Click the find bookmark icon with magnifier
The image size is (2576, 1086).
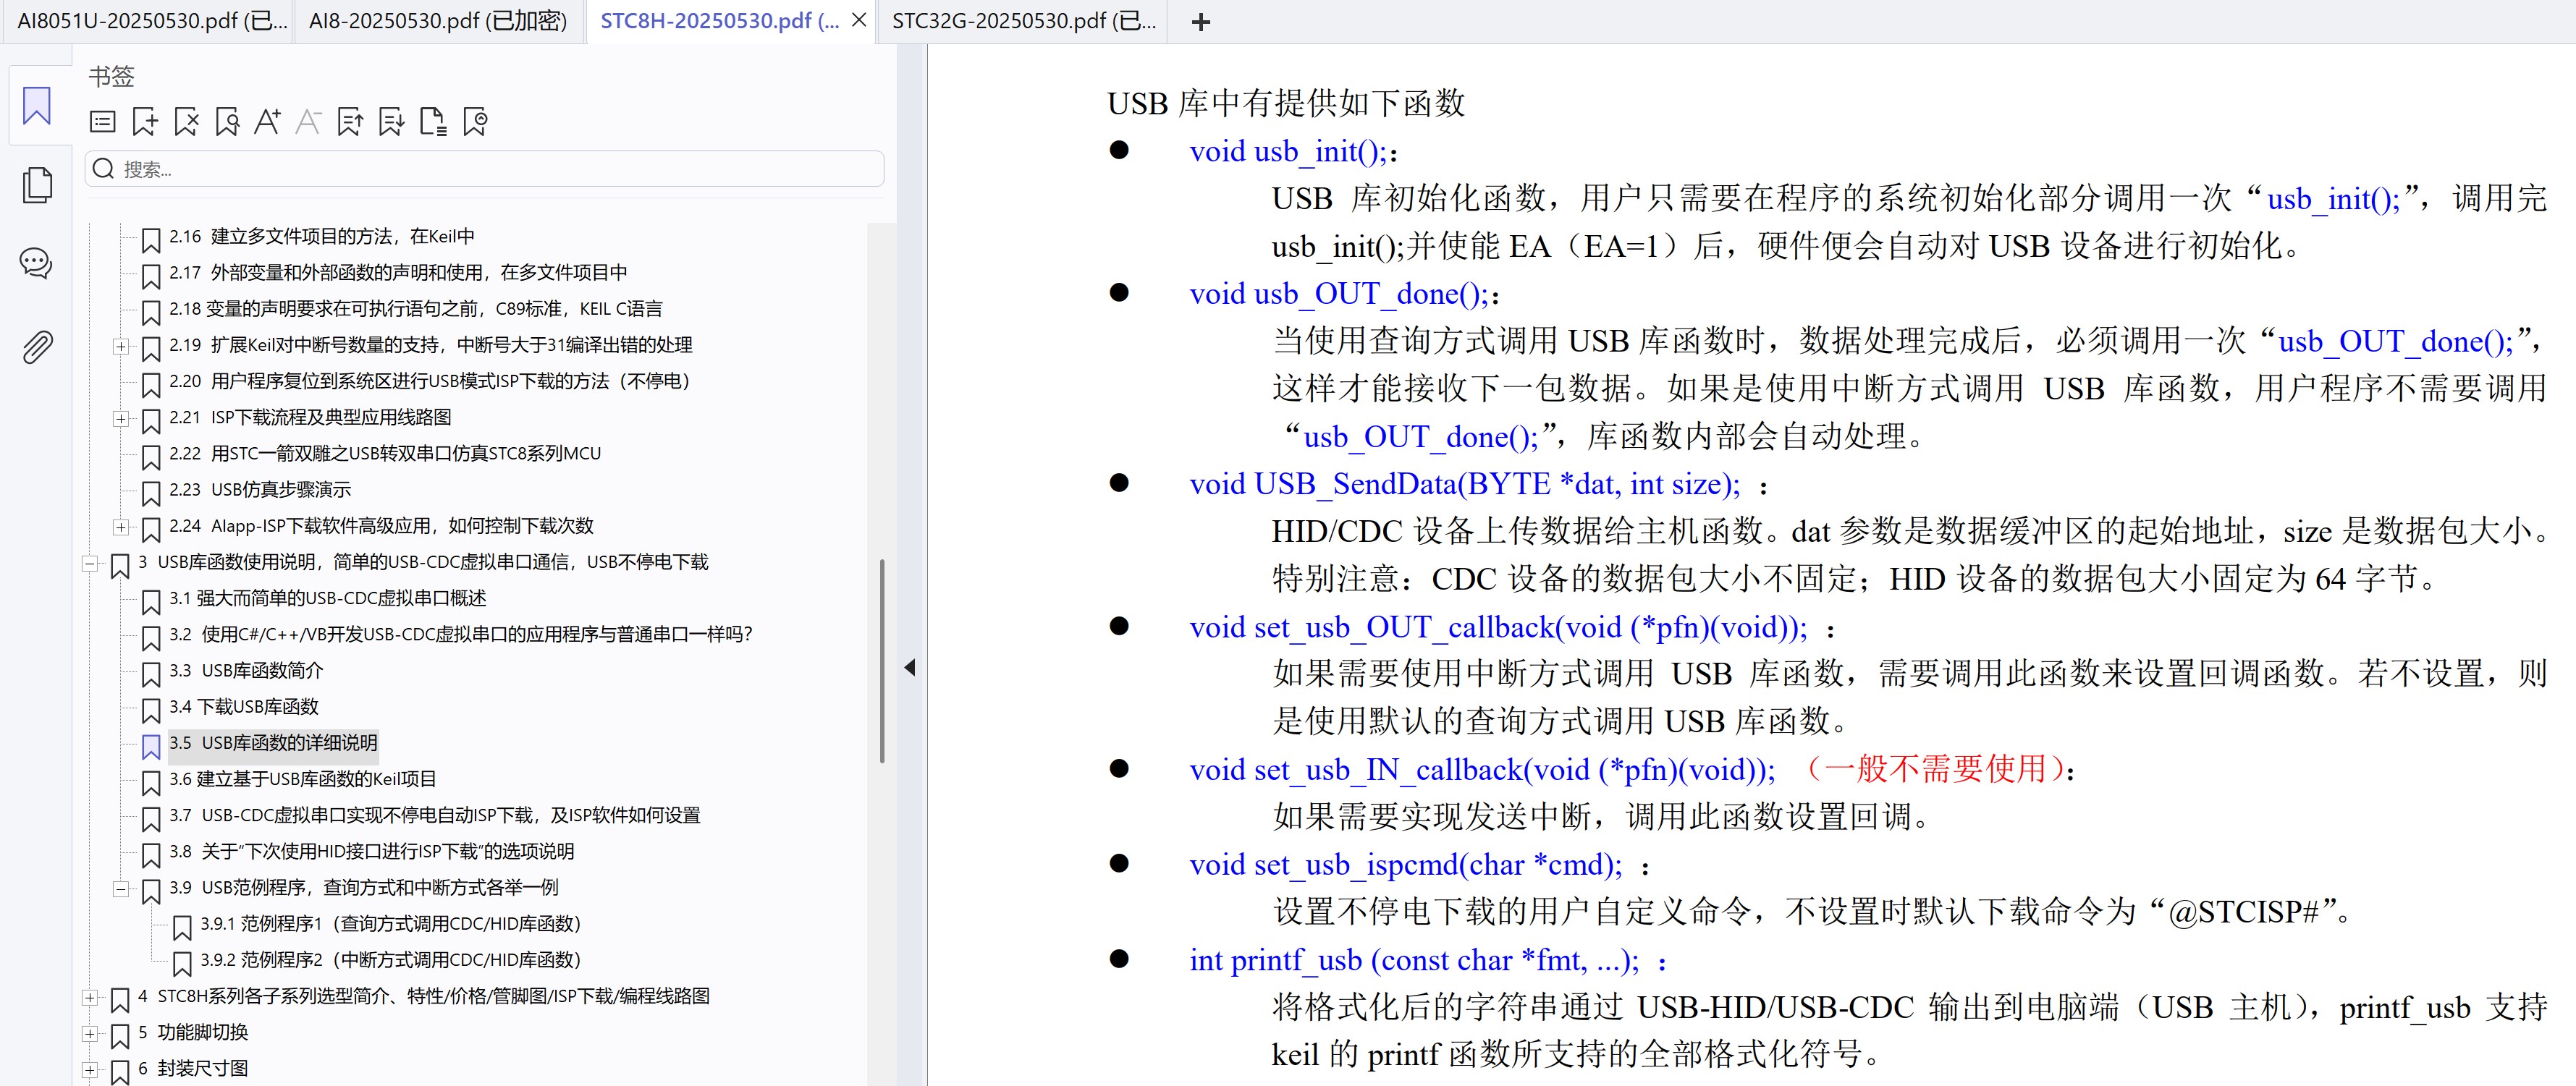click(227, 122)
